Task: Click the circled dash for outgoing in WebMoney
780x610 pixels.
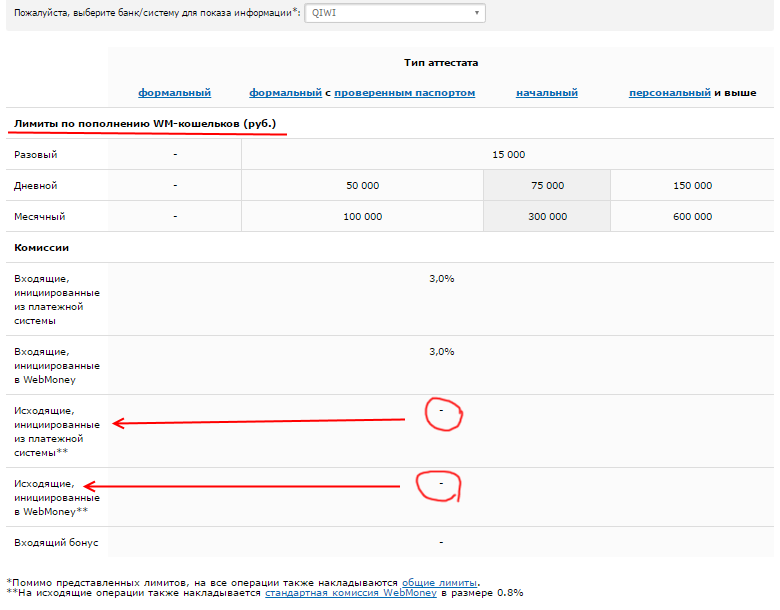Action: [441, 484]
